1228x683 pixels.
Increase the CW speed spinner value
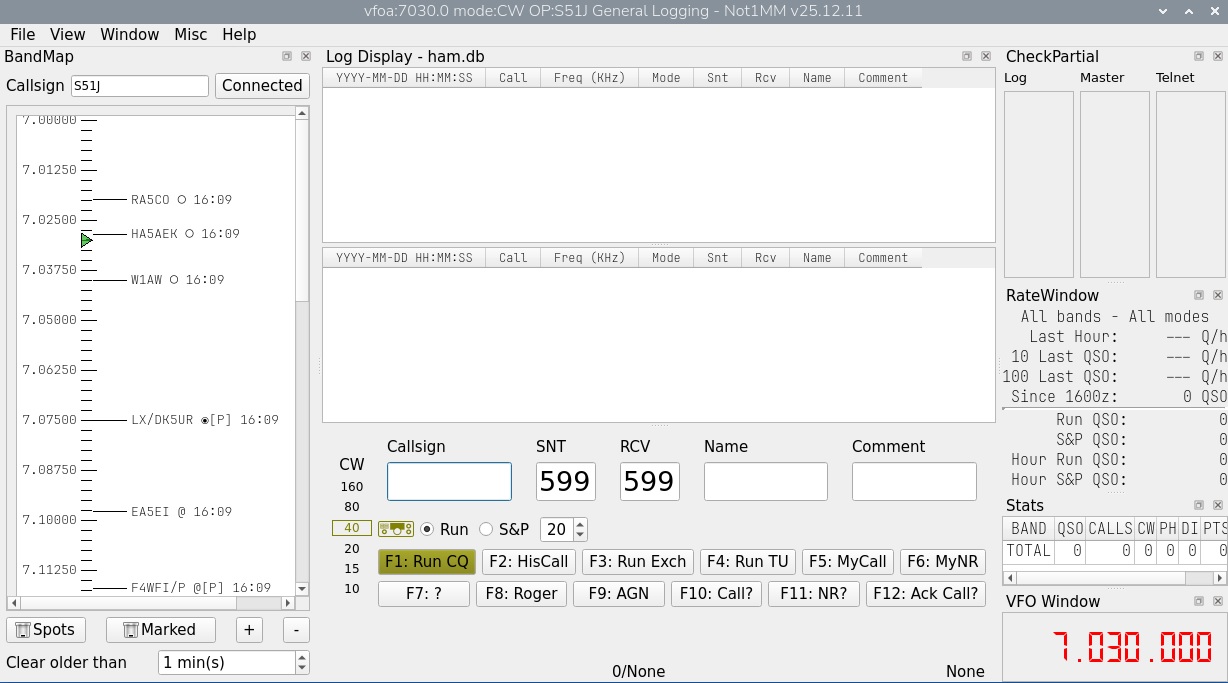pyautogui.click(x=581, y=524)
